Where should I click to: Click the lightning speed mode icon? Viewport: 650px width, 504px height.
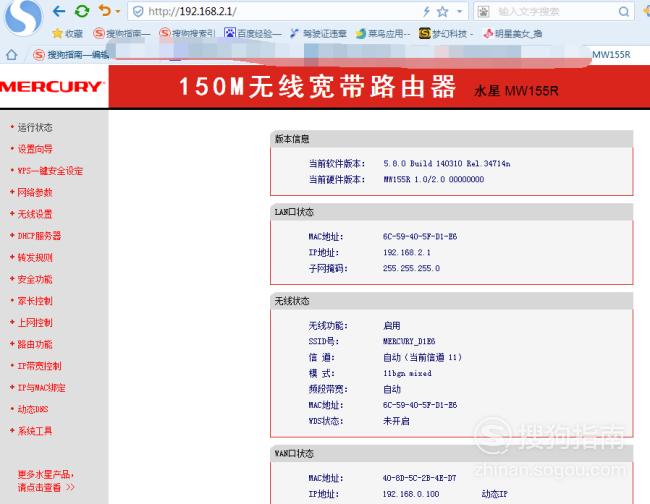coord(426,12)
